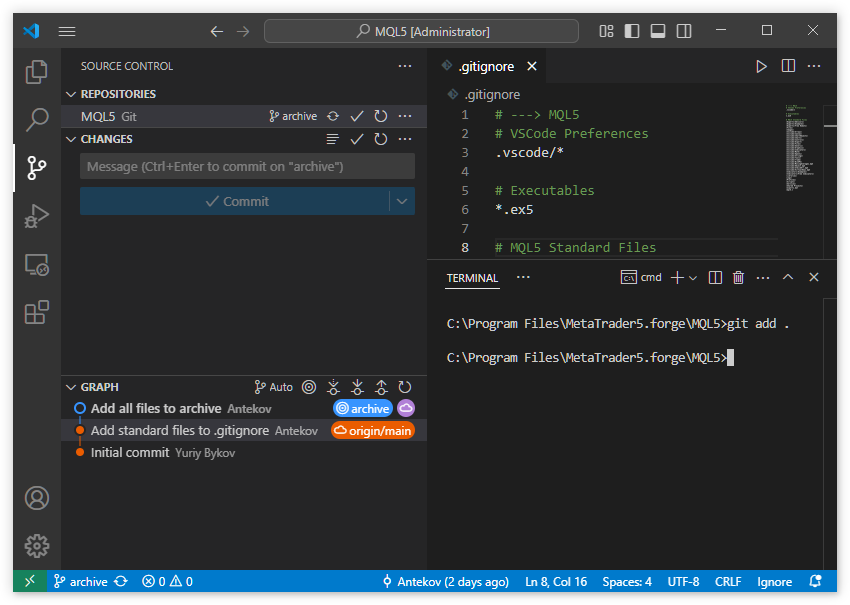This screenshot has height=605, width=850.
Task: Split the editor right
Action: (788, 66)
